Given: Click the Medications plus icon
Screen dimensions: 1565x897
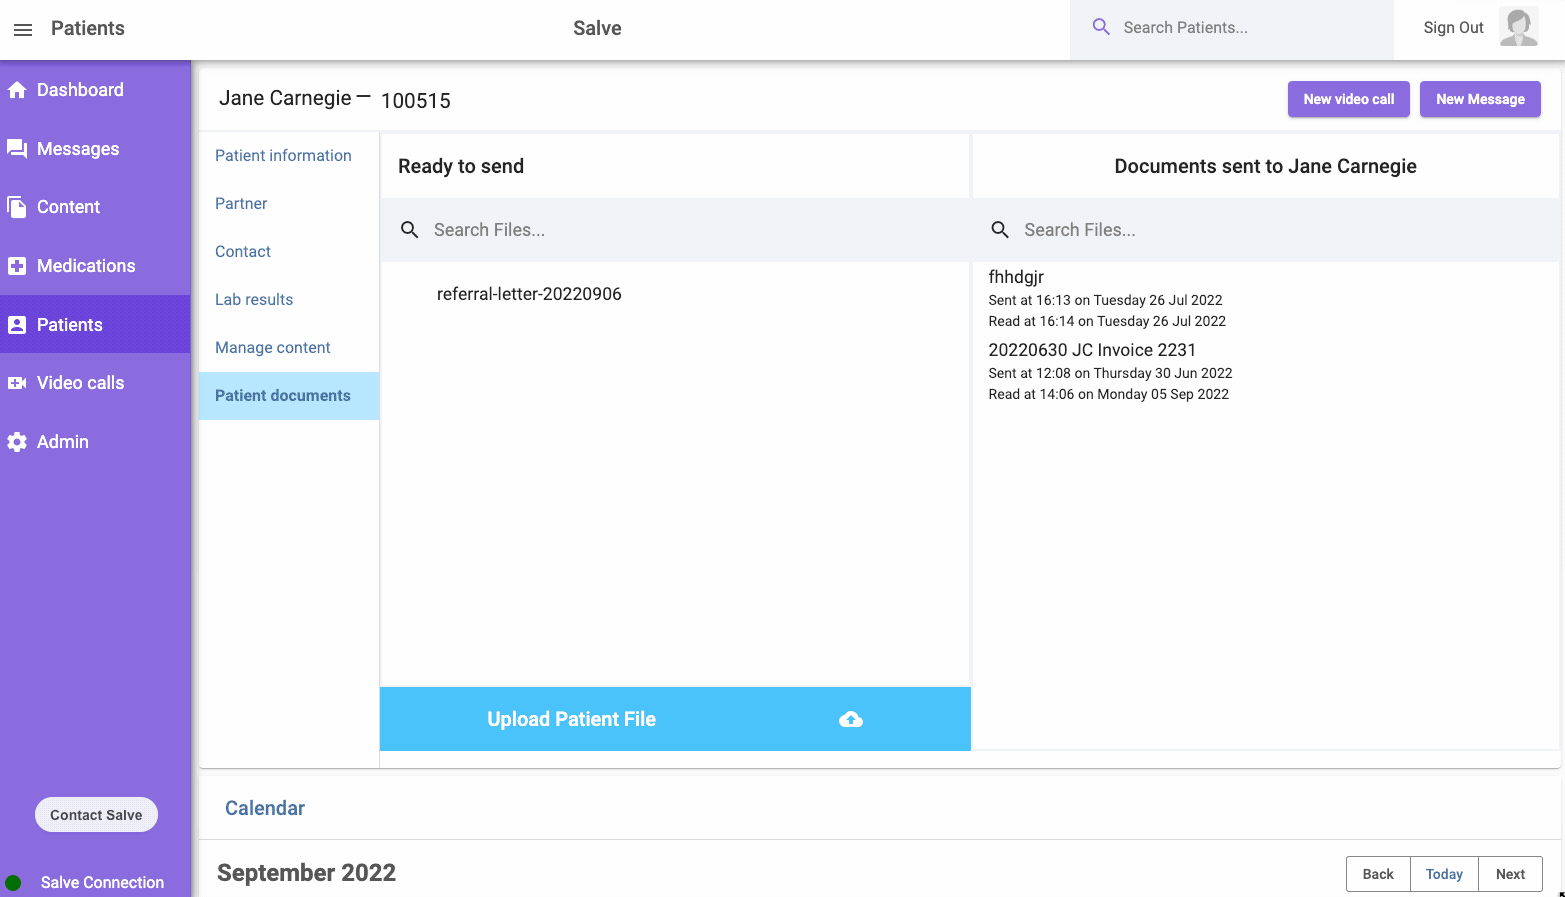Looking at the screenshot, I should click(x=17, y=266).
